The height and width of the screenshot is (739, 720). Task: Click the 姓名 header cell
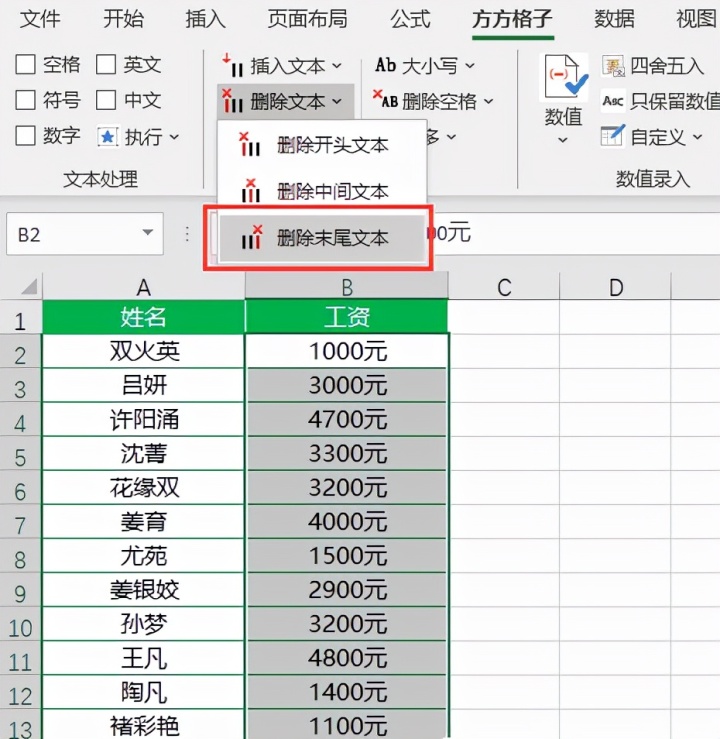[144, 316]
